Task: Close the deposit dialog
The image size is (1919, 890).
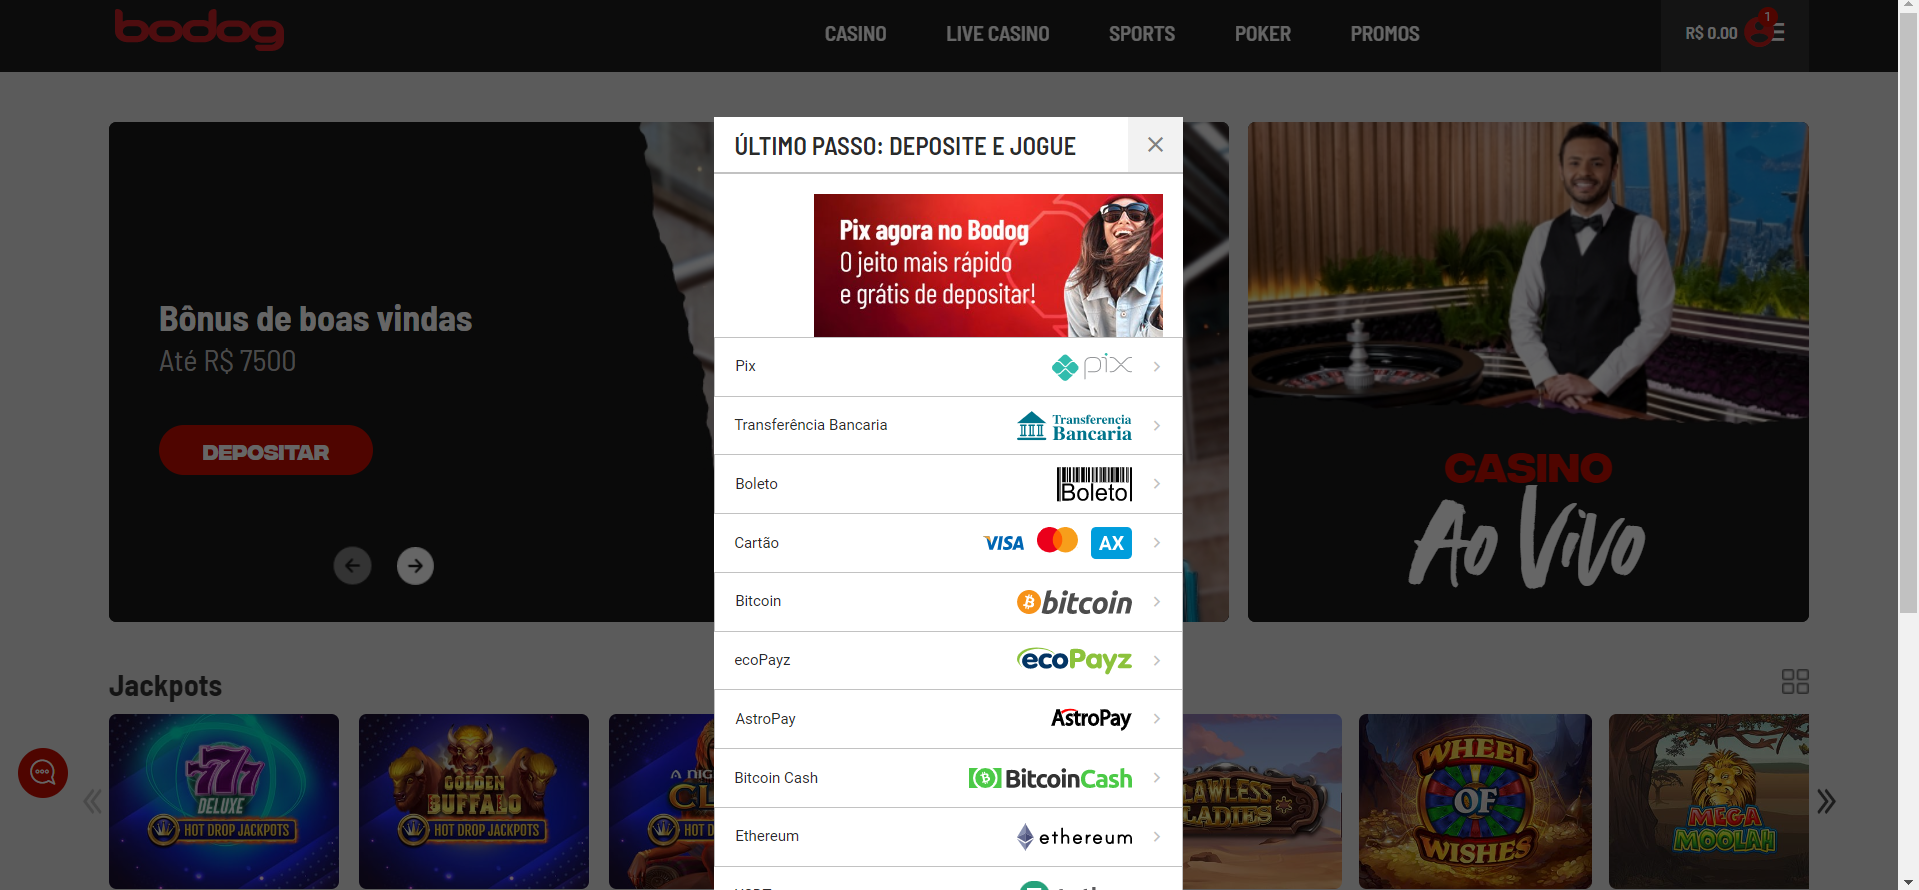Action: pyautogui.click(x=1155, y=145)
